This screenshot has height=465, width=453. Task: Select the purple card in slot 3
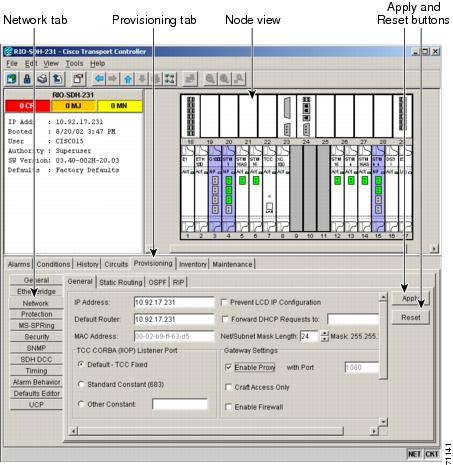coord(215,188)
